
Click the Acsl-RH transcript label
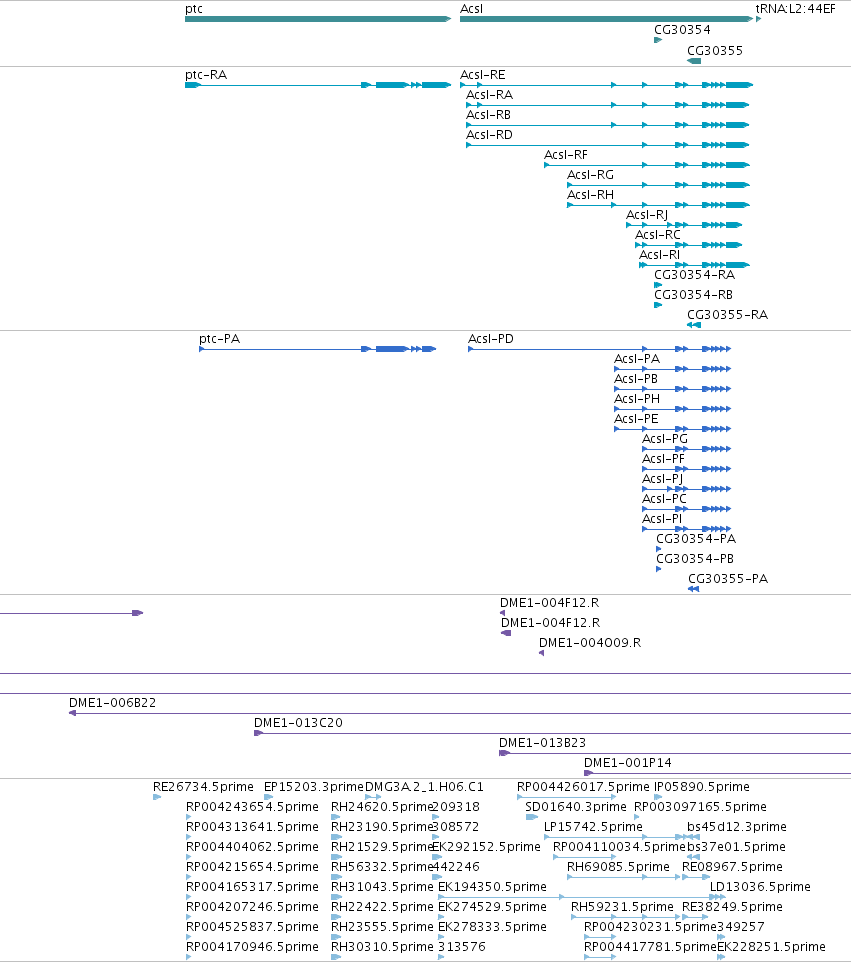(x=590, y=194)
